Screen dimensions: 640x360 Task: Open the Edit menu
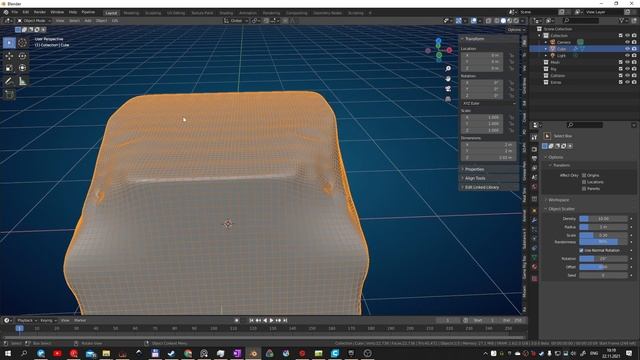[26, 12]
